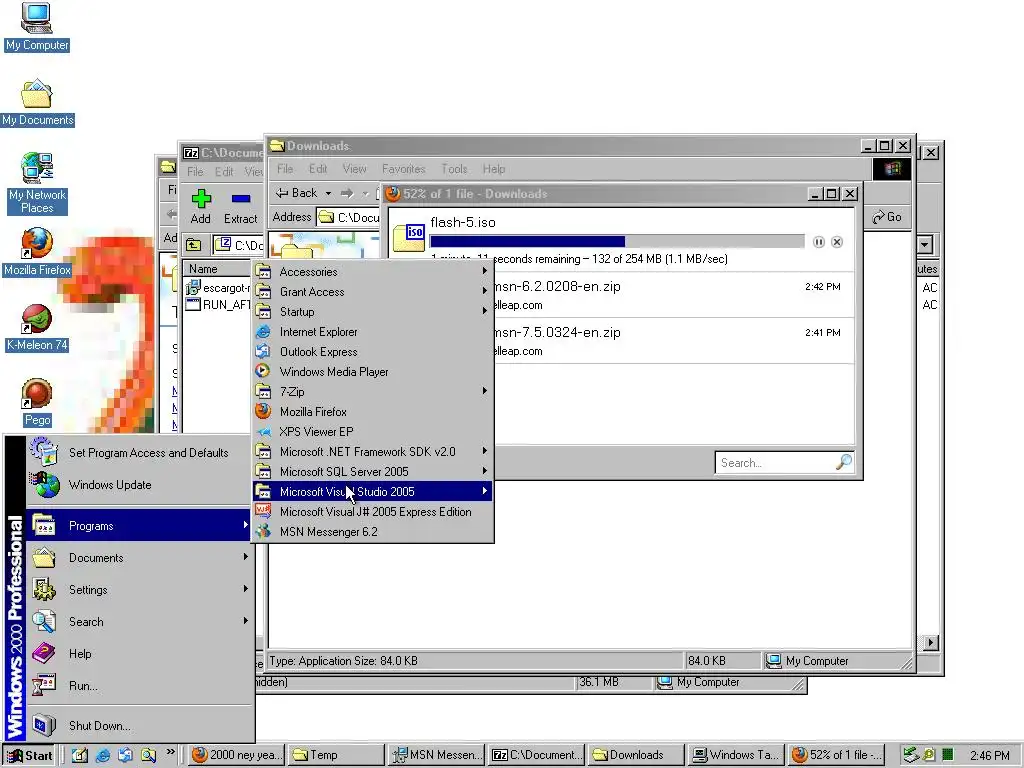Select Windows Update in Start menu
Image resolution: width=1024 pixels, height=768 pixels.
point(138,485)
